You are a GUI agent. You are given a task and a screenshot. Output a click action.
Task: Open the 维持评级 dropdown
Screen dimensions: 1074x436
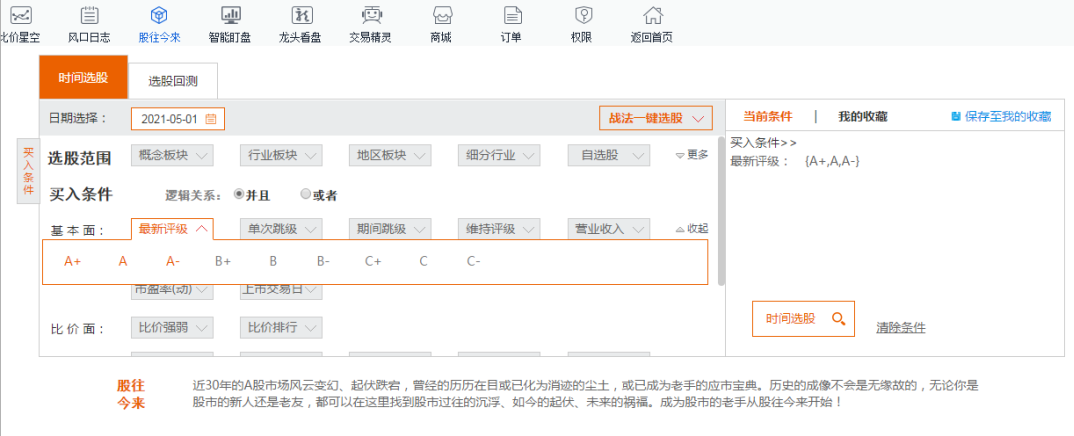click(x=499, y=229)
